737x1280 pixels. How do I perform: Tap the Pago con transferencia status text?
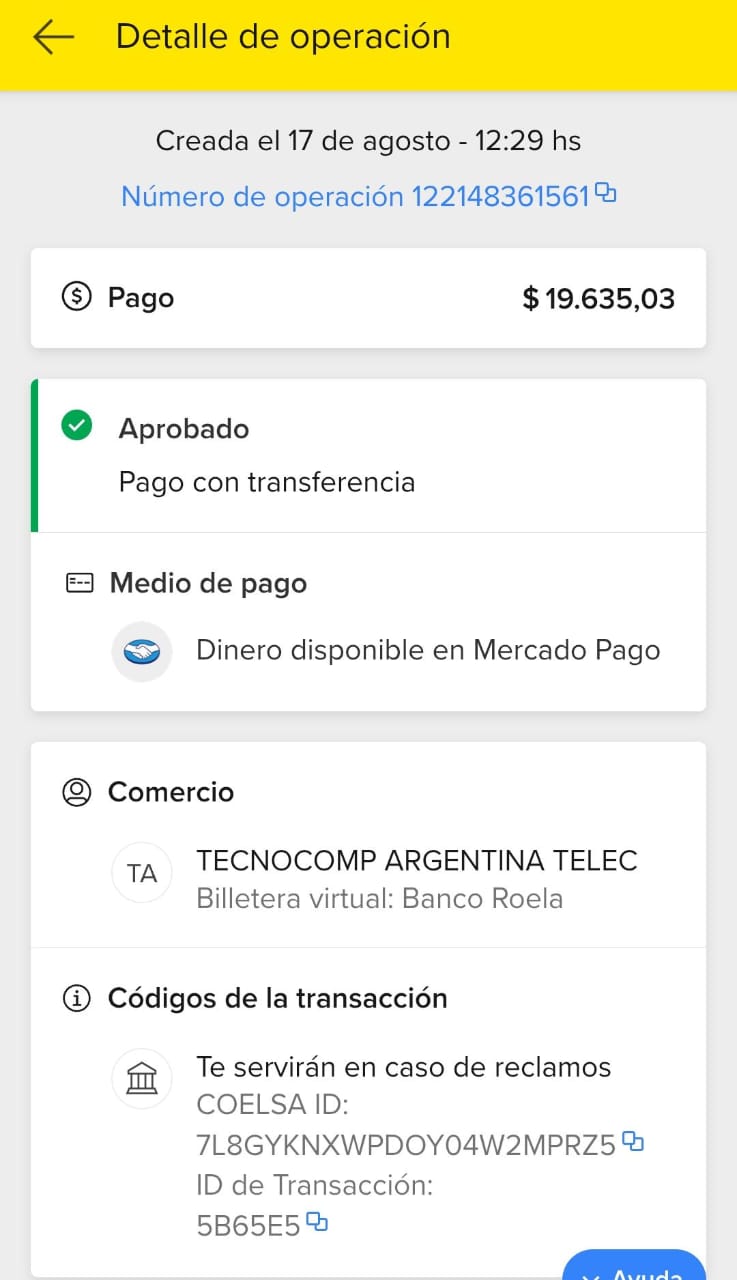coord(266,482)
